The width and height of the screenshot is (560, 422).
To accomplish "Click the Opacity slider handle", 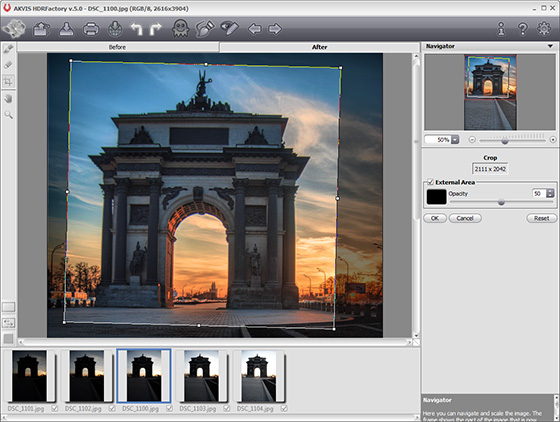I will click(x=501, y=202).
